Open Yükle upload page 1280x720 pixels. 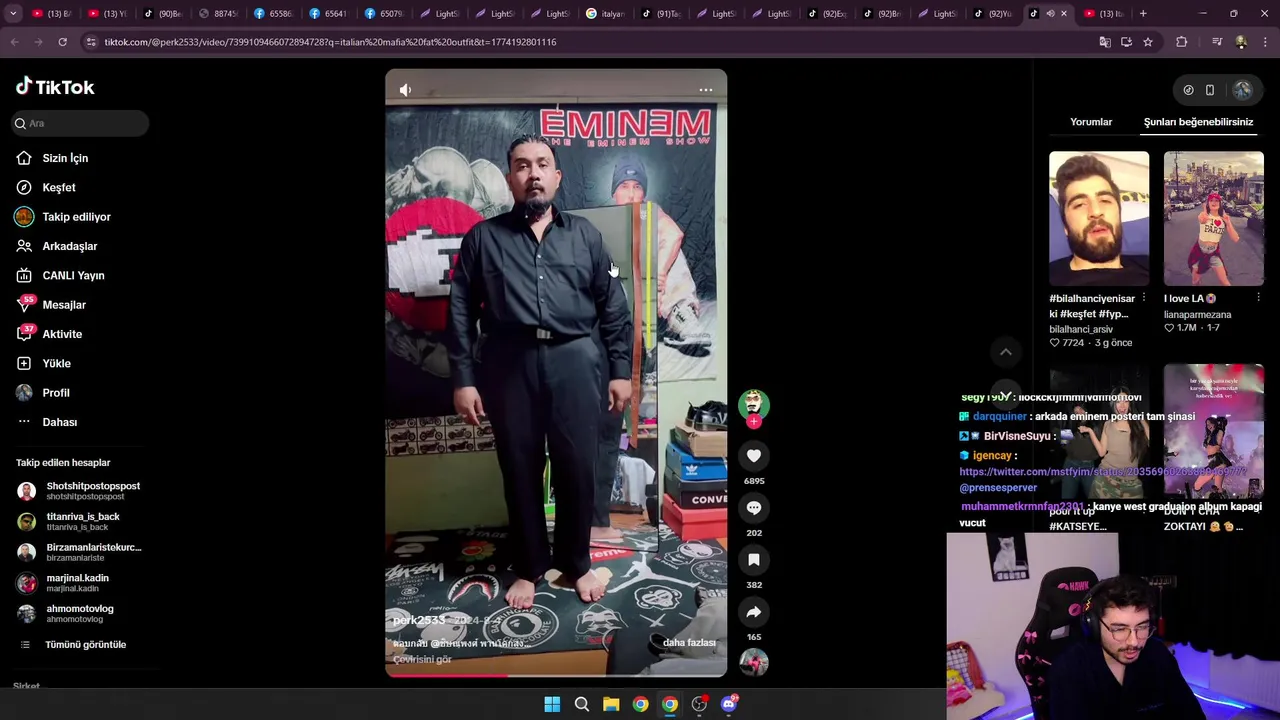pyautogui.click(x=56, y=363)
